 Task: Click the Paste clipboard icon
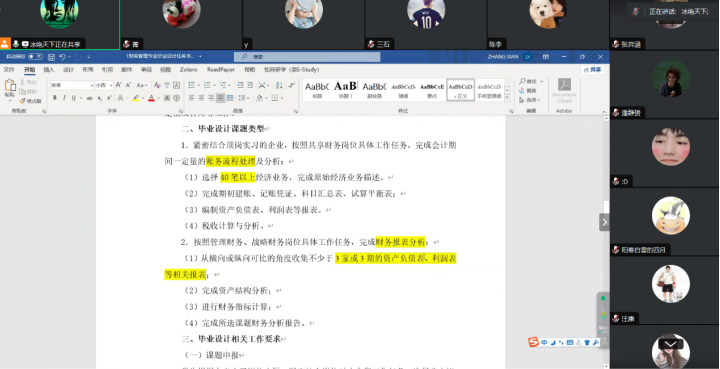(x=10, y=86)
